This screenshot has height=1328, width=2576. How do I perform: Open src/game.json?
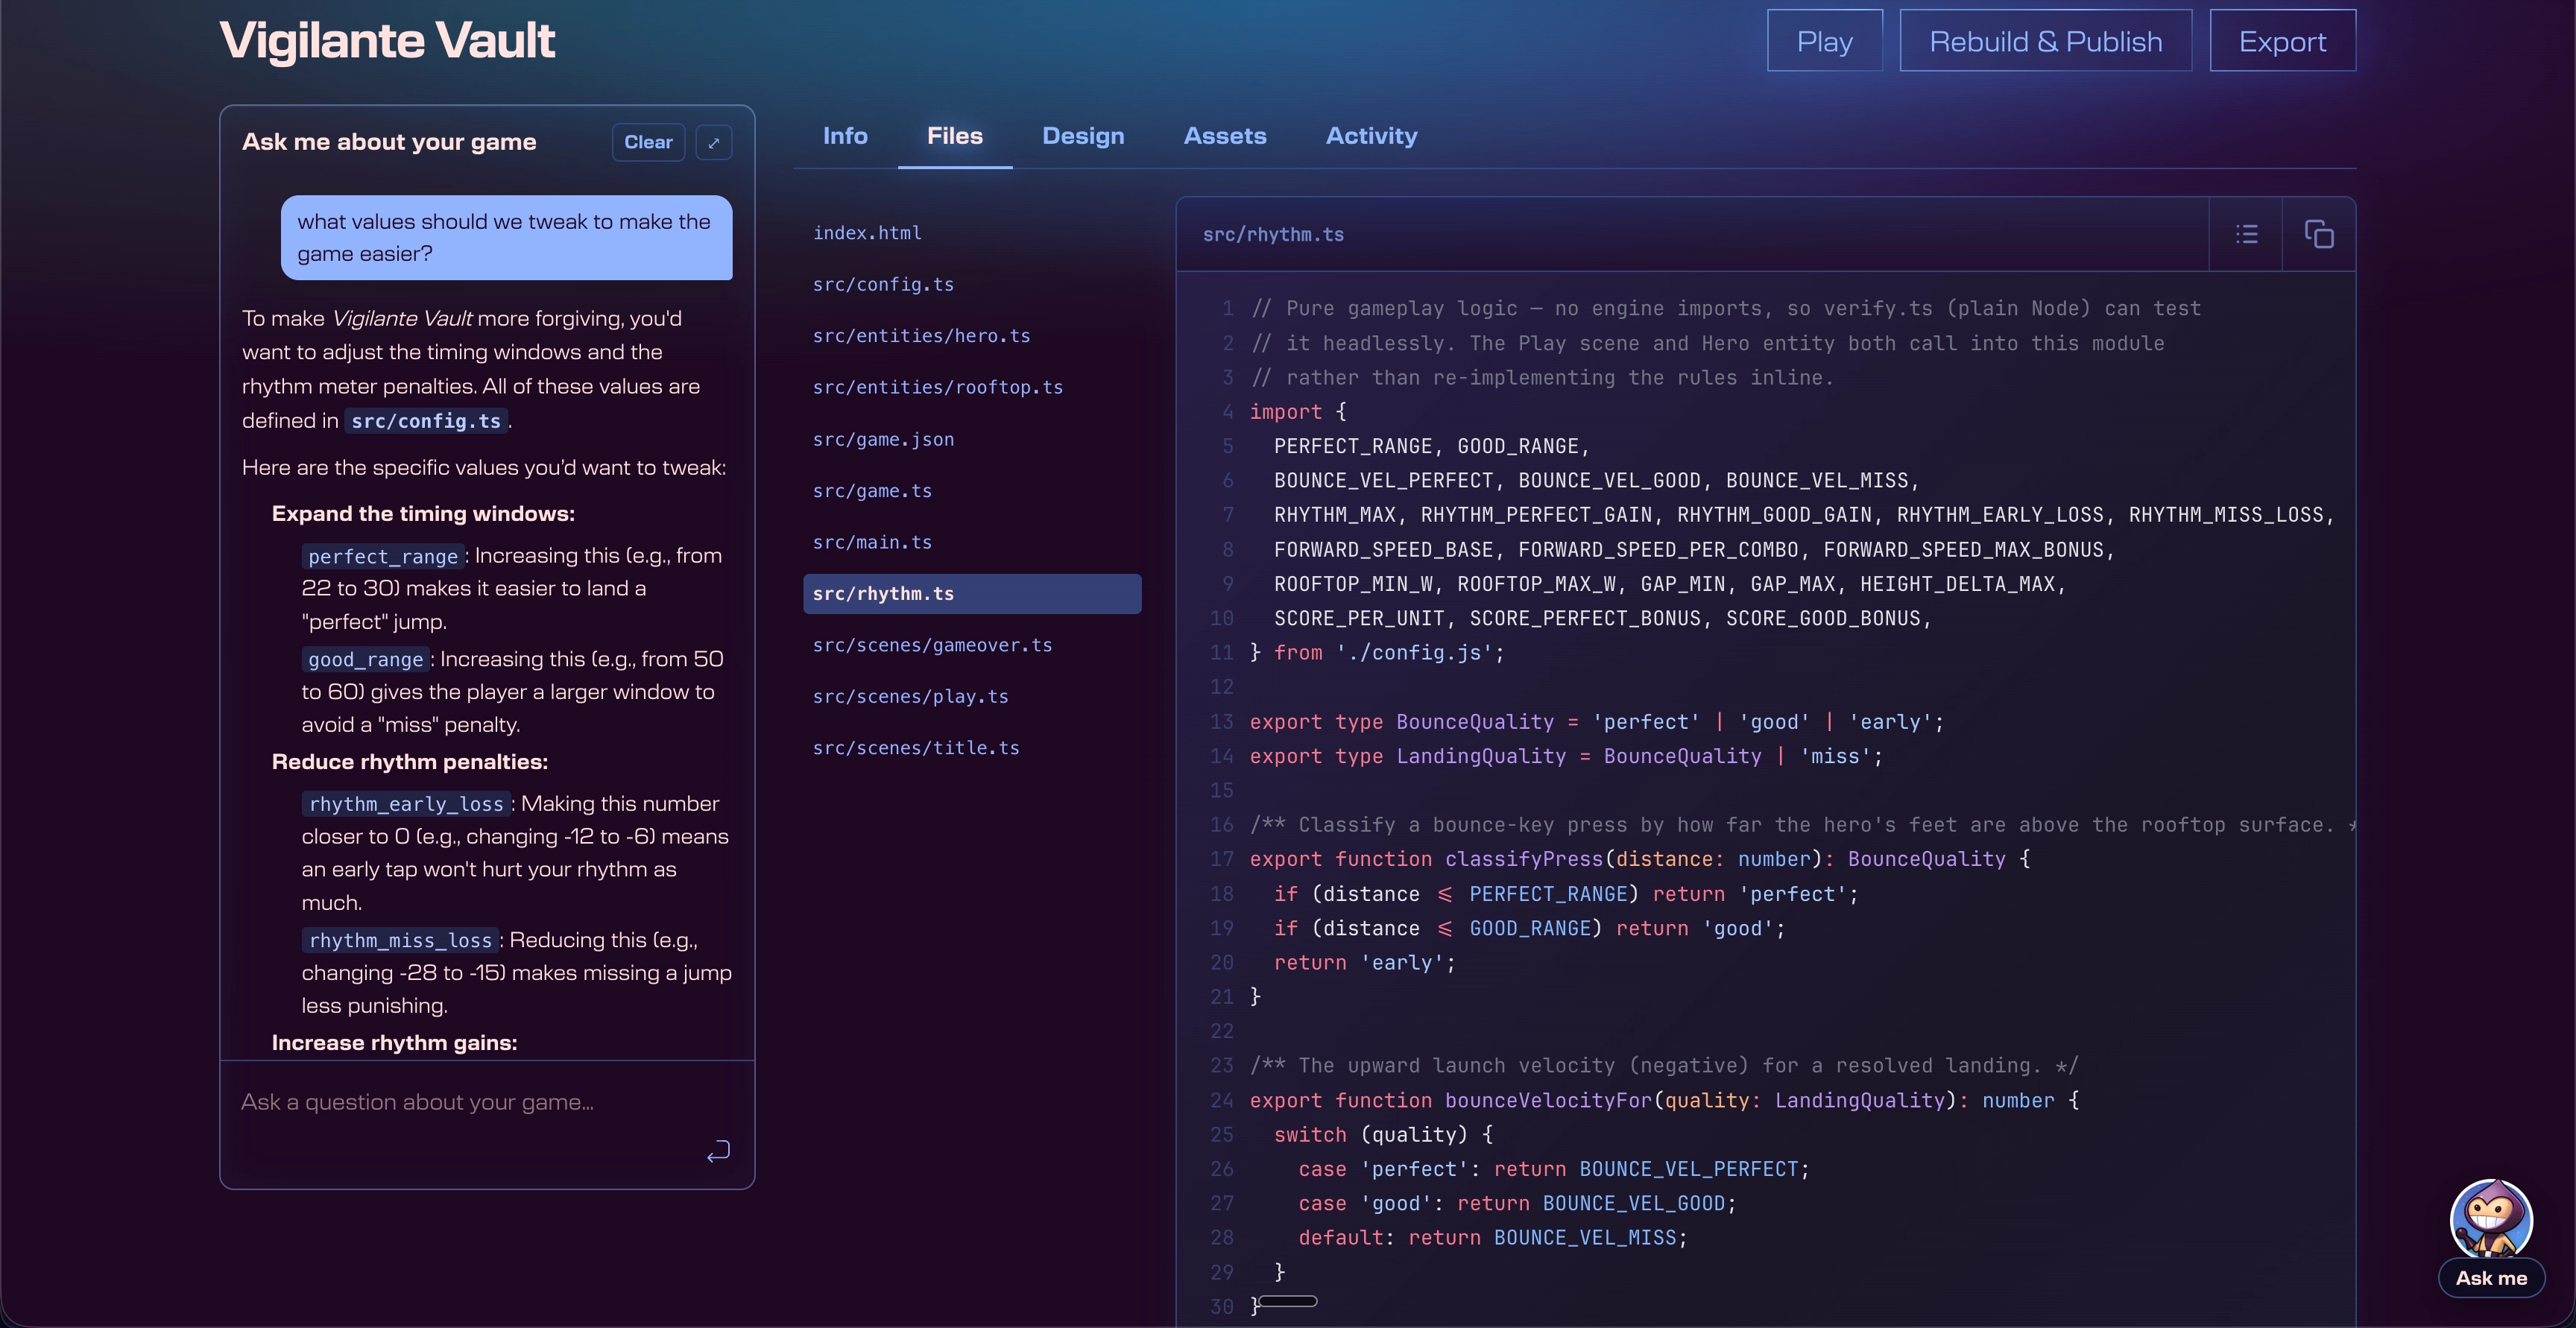pyautogui.click(x=972, y=439)
